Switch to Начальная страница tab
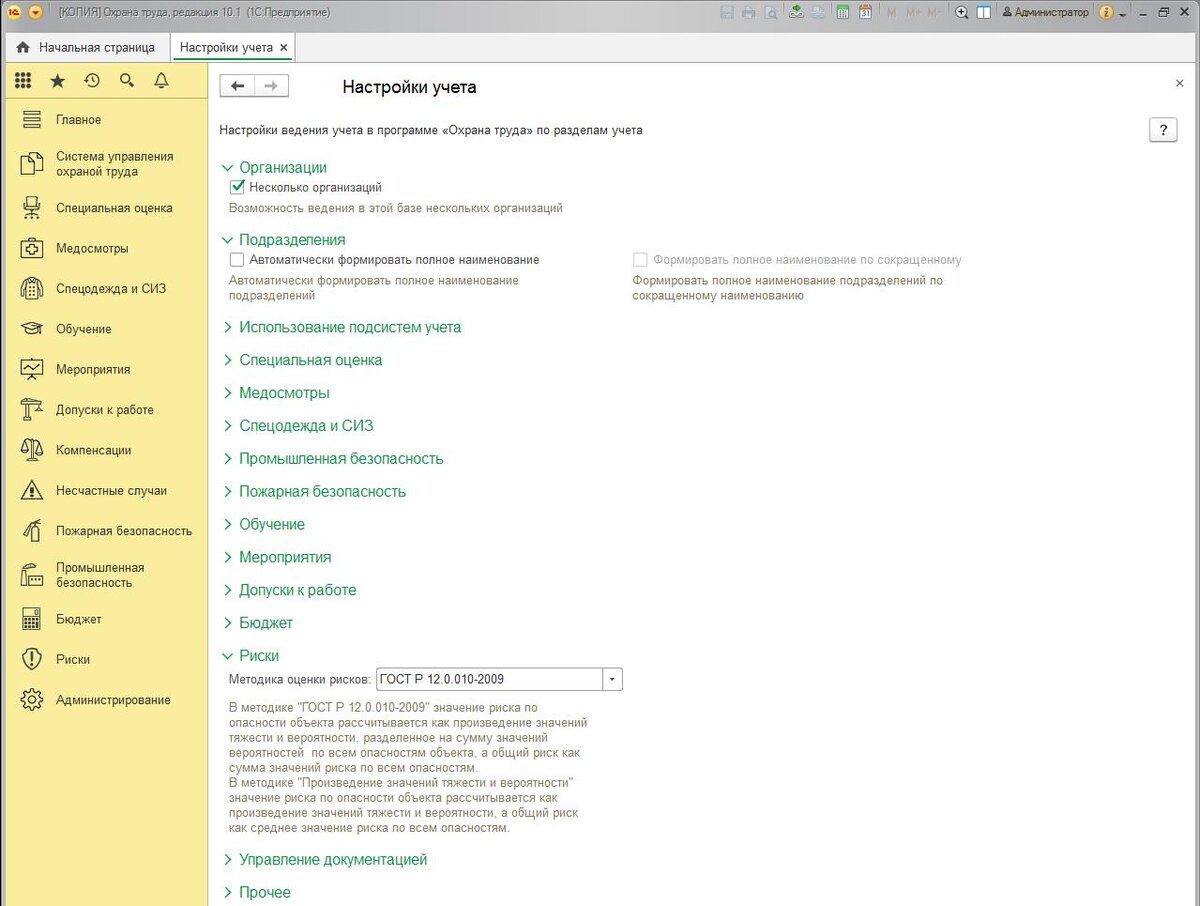 87,47
